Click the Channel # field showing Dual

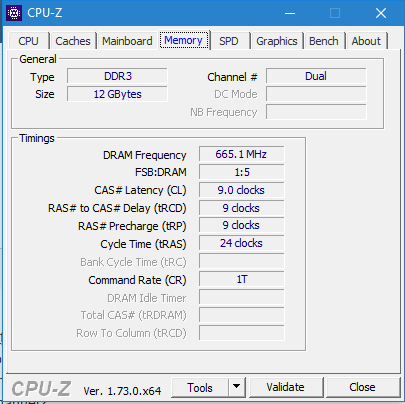[316, 76]
